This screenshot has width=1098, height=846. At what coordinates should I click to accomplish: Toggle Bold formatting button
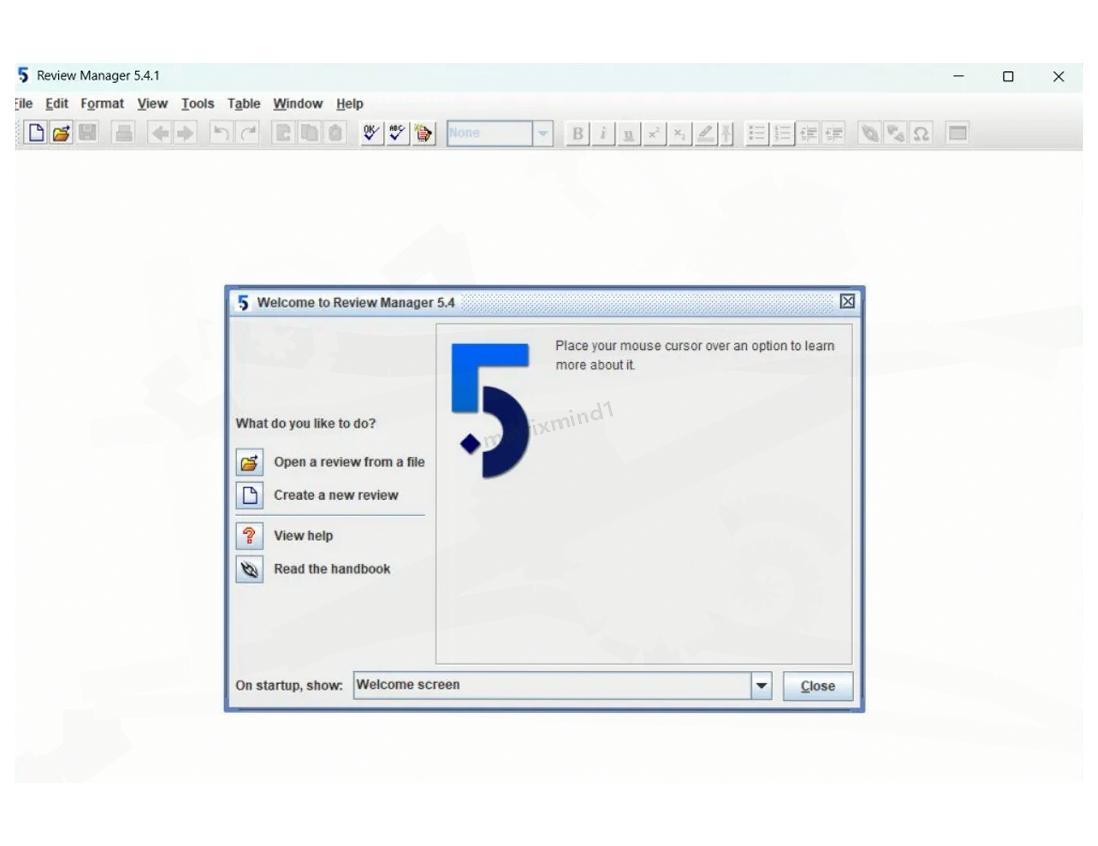(577, 134)
